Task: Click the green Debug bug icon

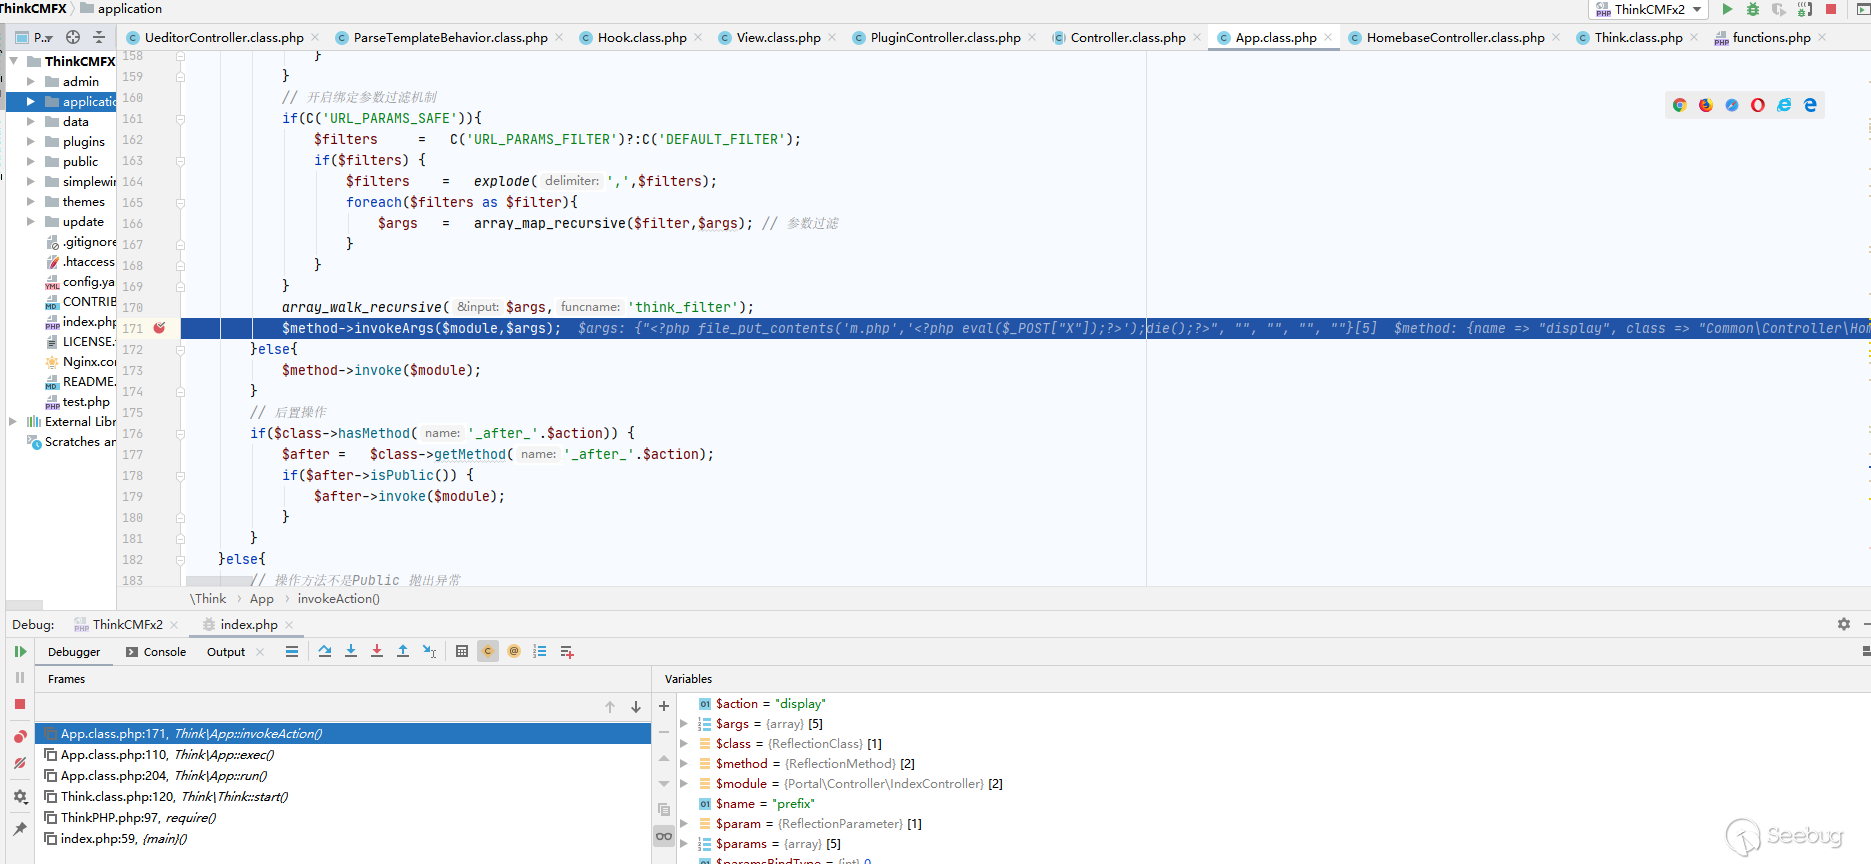Action: pyautogui.click(x=1753, y=9)
